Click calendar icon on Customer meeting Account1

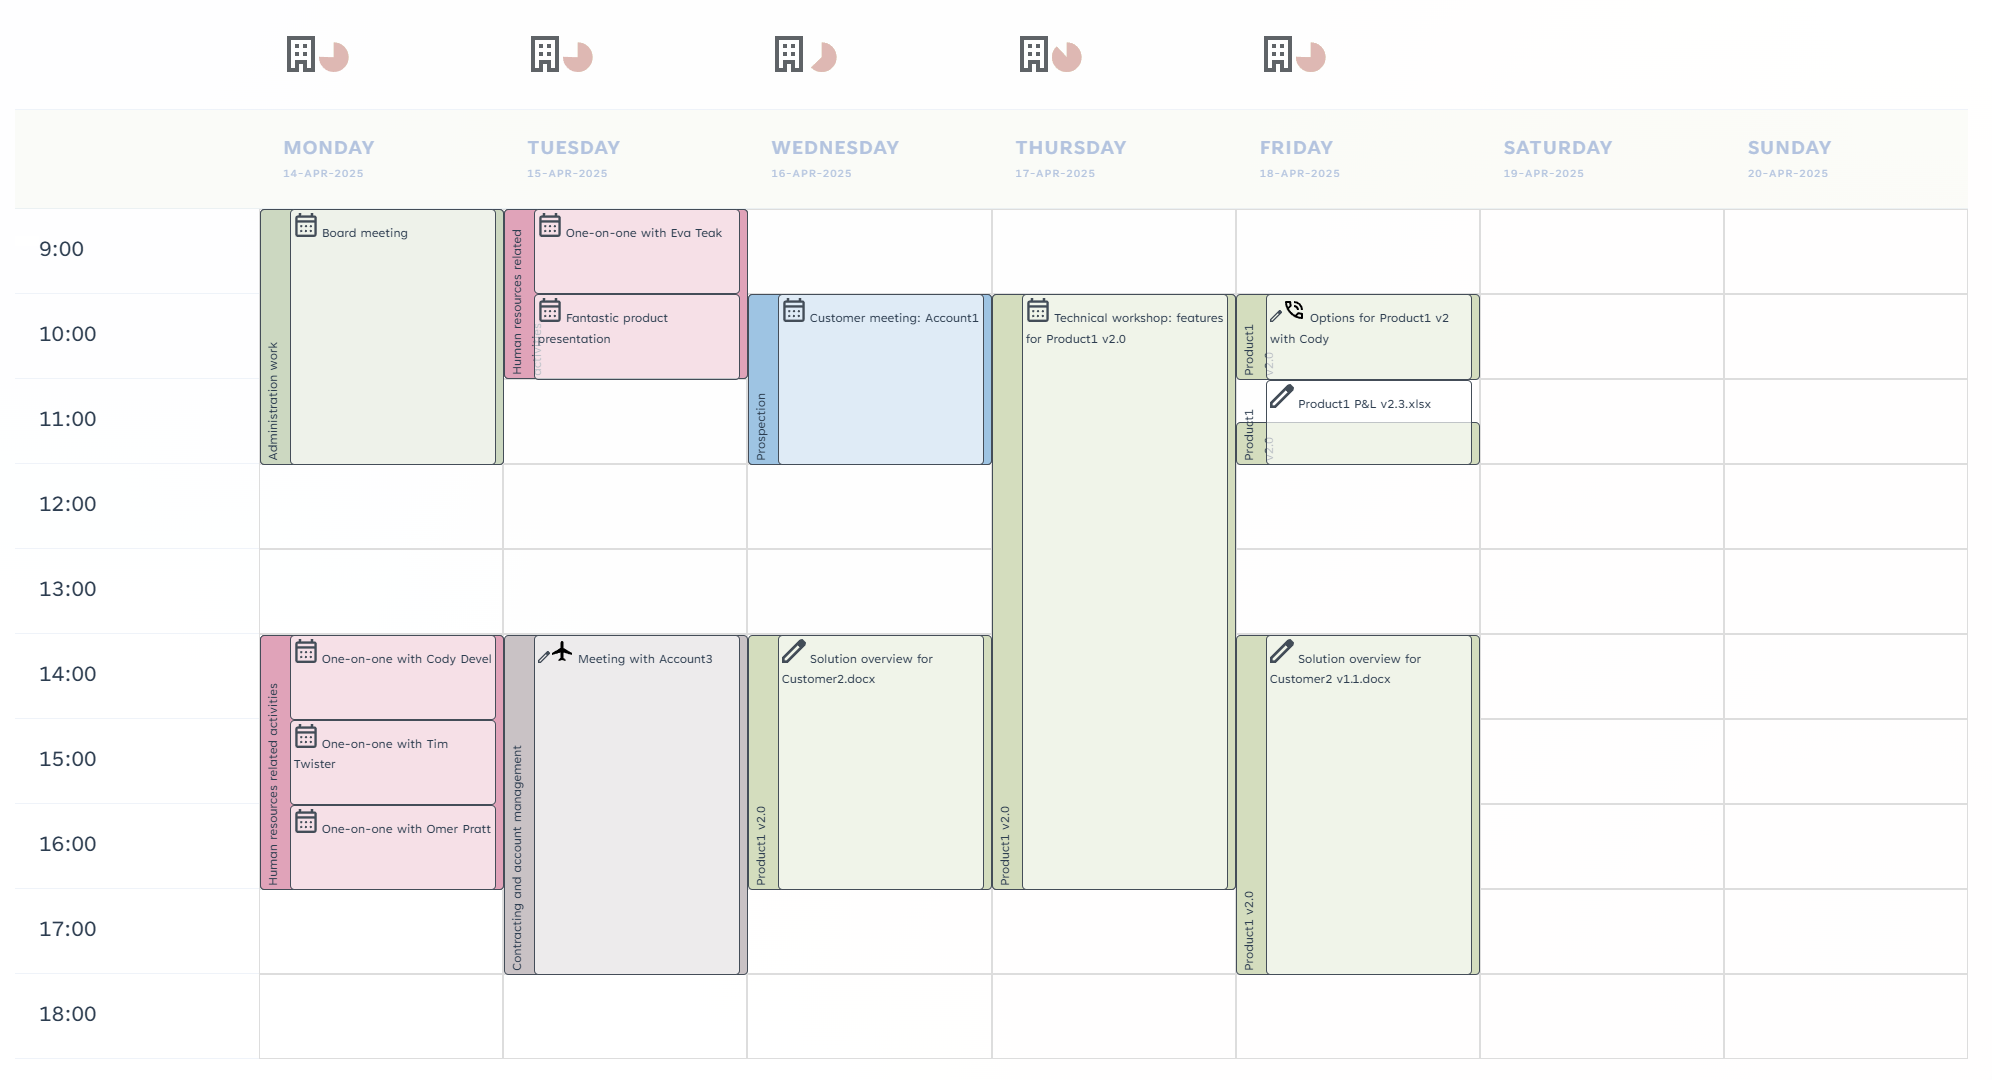point(794,310)
